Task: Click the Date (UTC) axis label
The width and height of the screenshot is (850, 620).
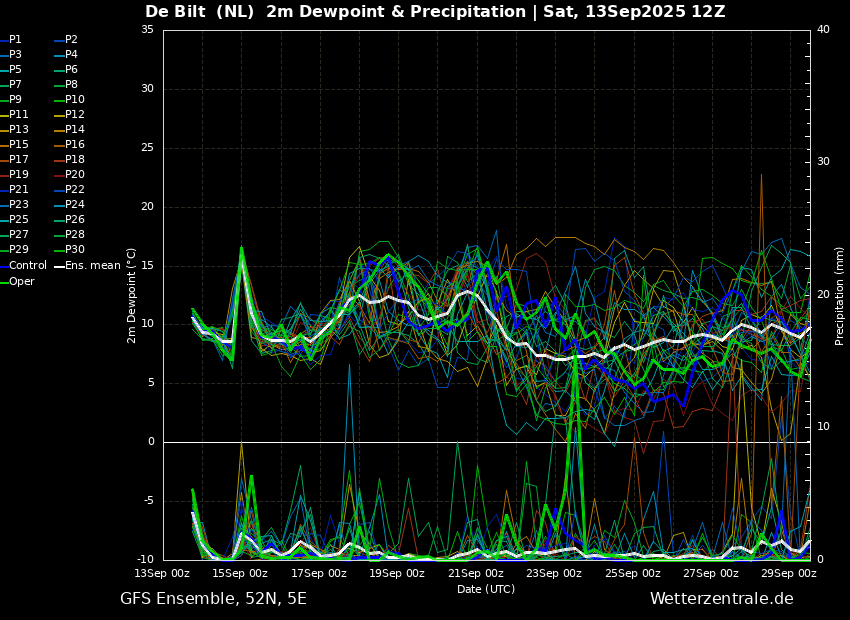Action: coord(486,589)
